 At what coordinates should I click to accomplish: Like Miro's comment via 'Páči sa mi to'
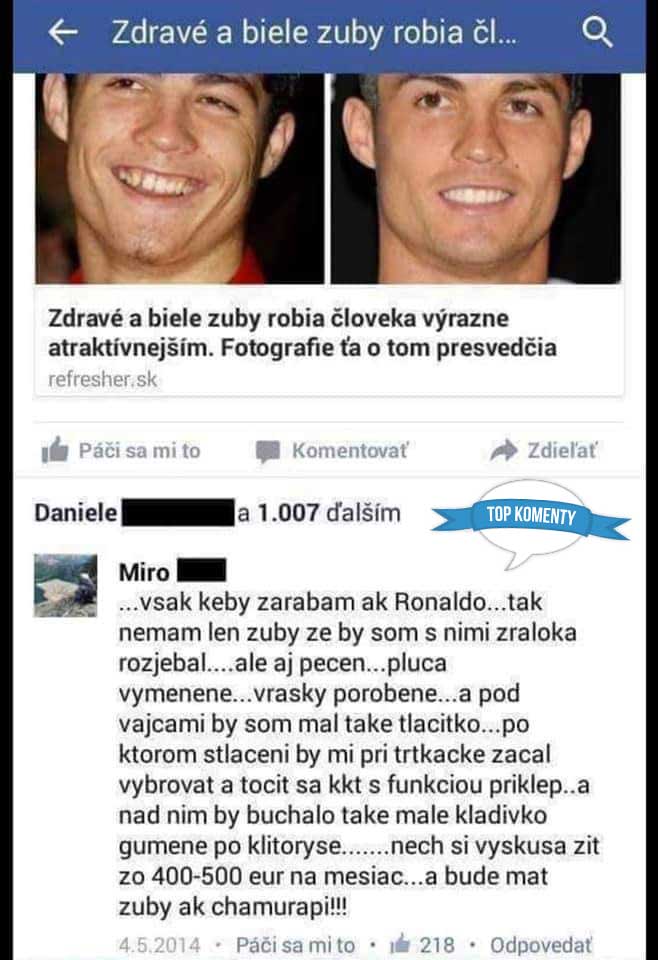coord(295,945)
